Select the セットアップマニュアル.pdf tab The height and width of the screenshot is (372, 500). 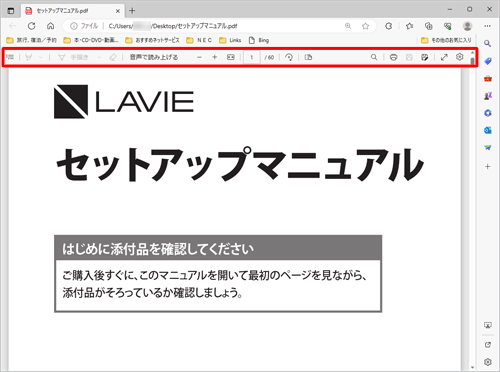click(x=73, y=11)
